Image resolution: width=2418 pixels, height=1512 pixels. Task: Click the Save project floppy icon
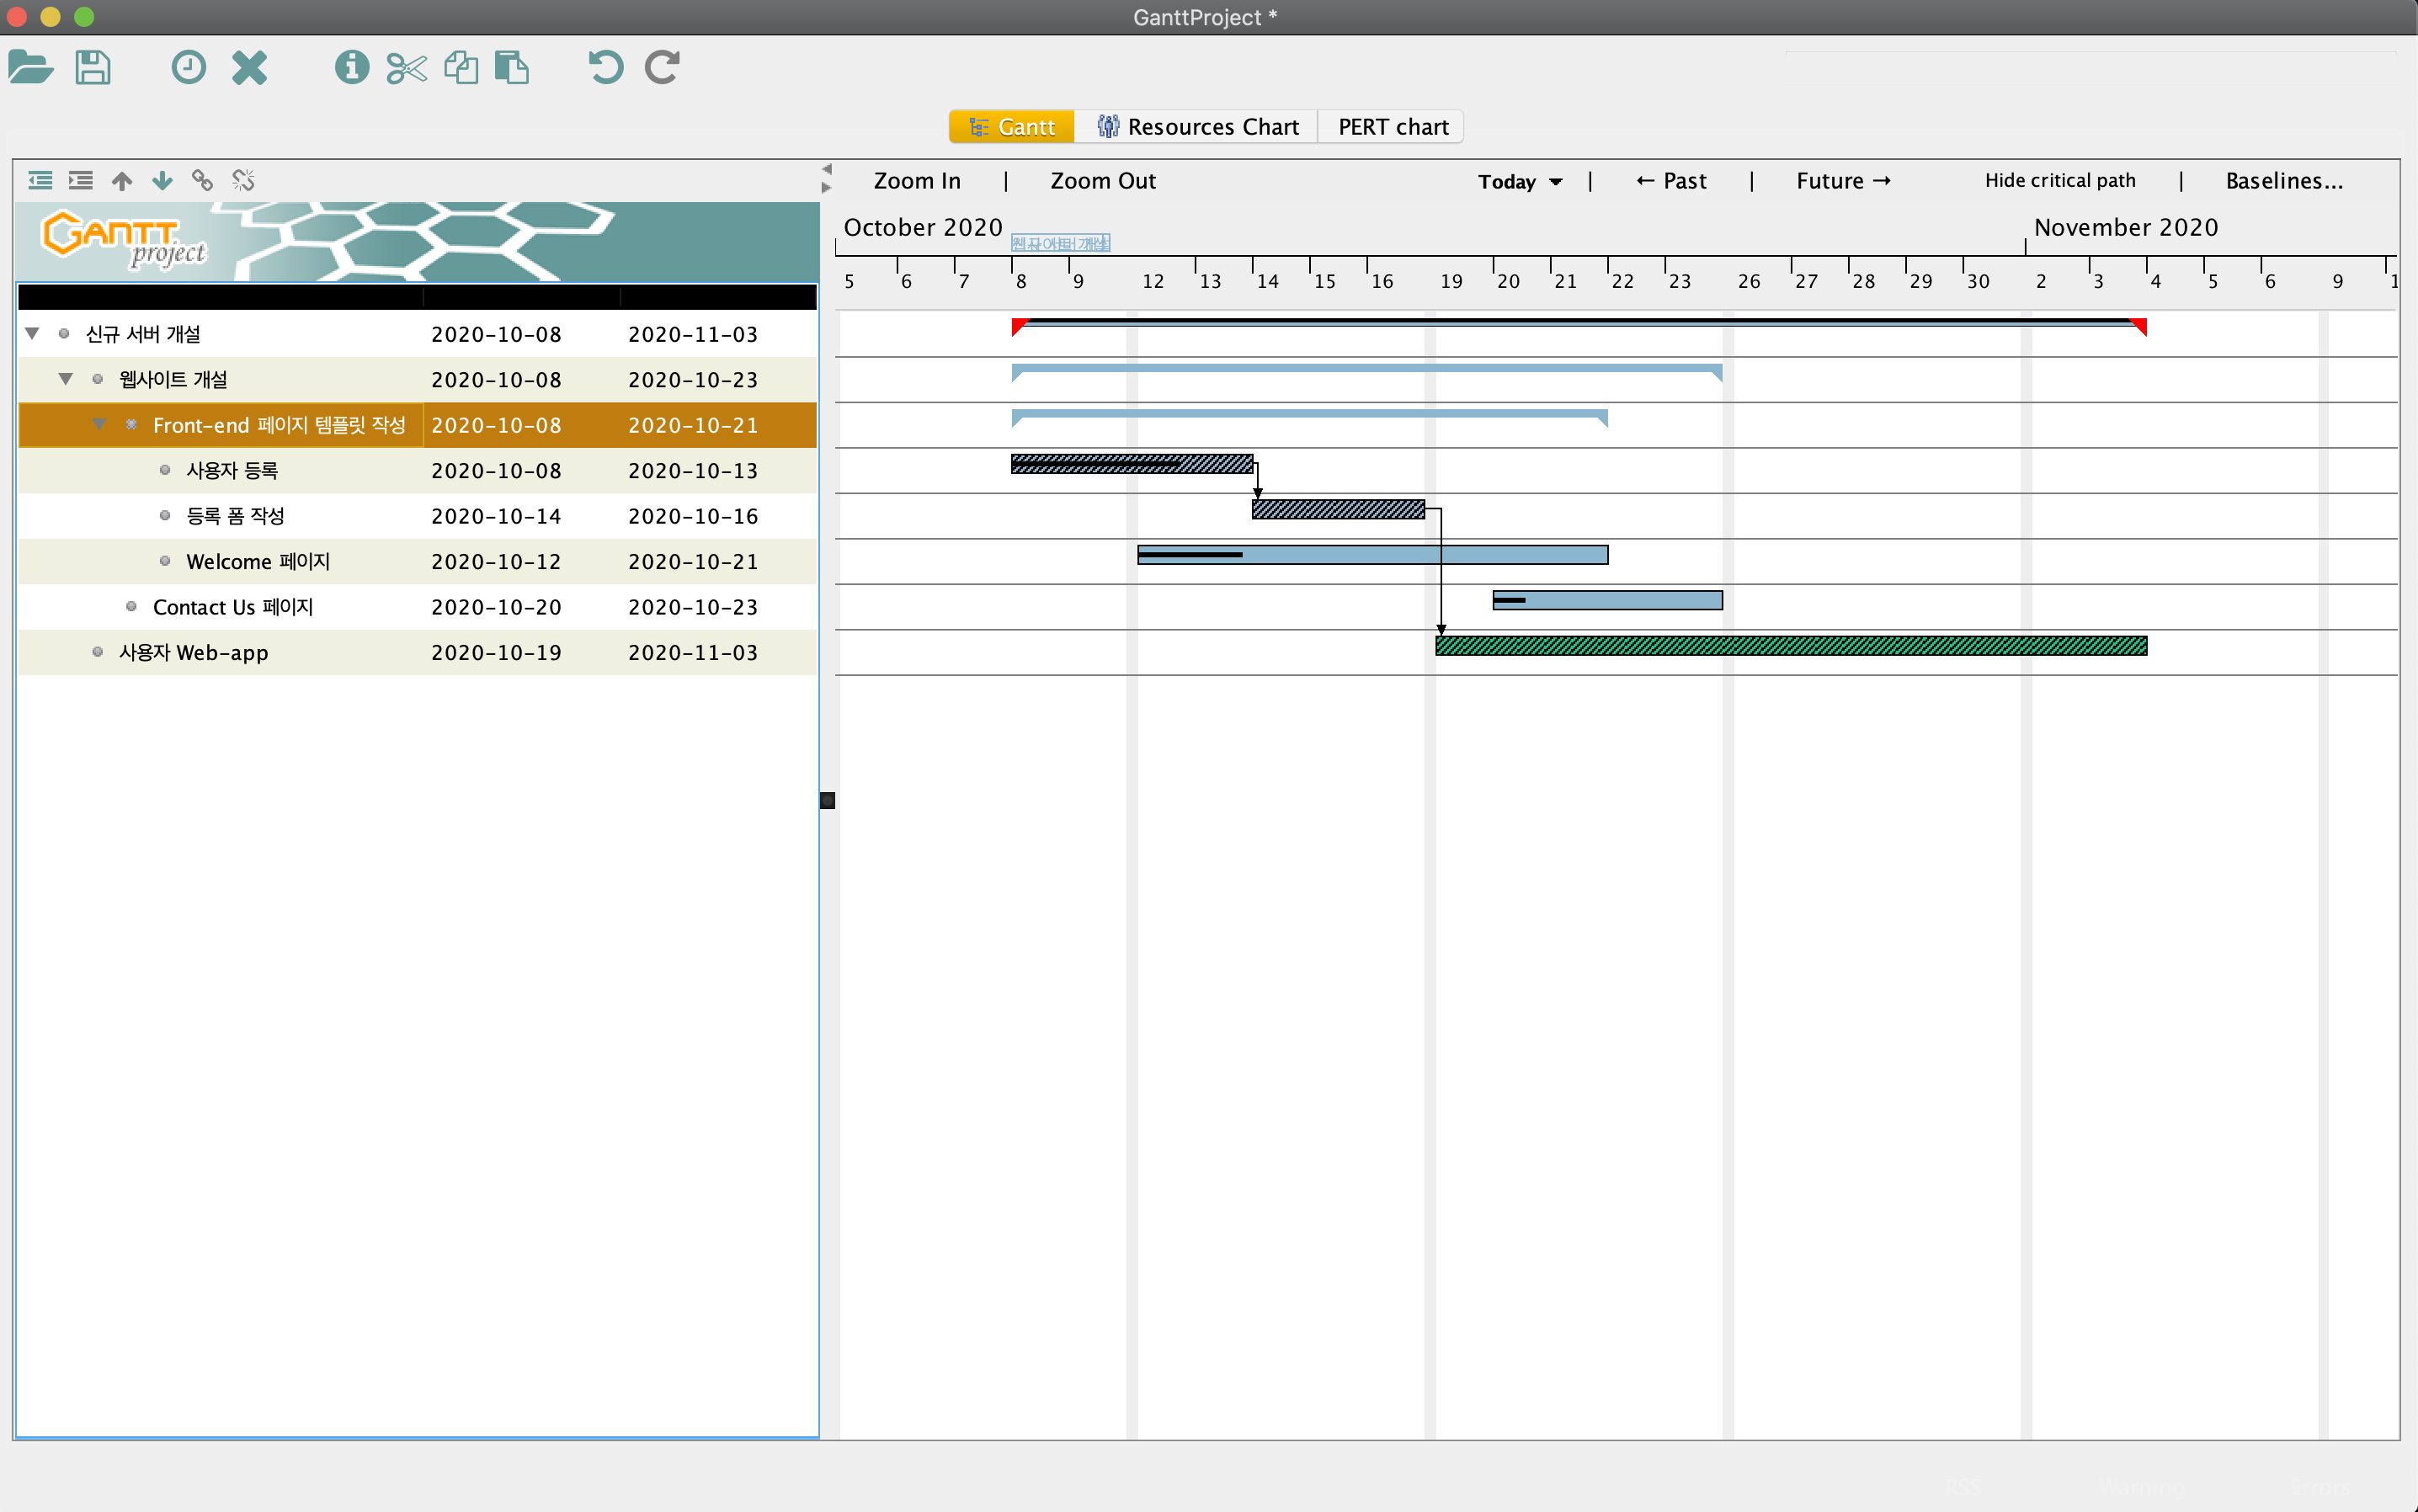93,68
